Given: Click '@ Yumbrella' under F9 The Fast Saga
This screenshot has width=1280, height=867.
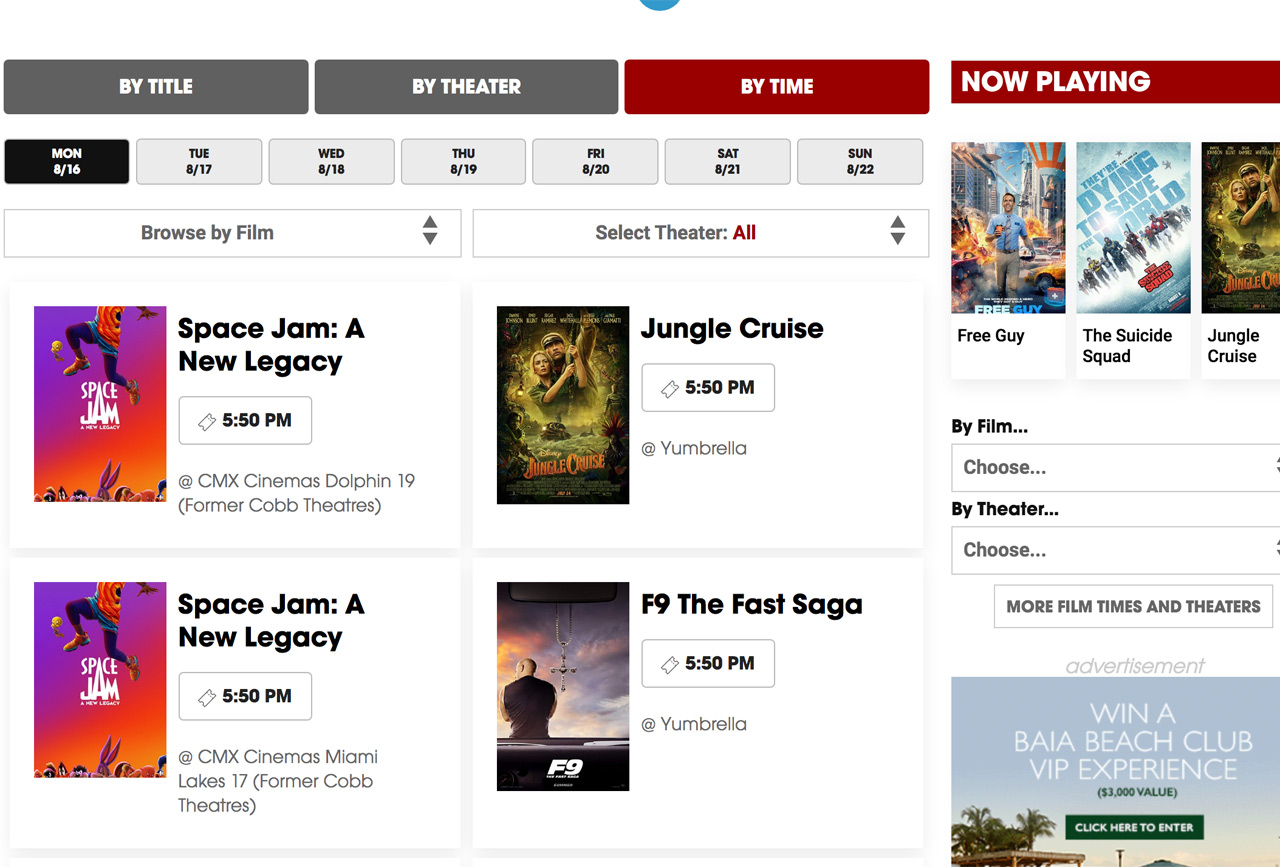Looking at the screenshot, I should [x=694, y=725].
